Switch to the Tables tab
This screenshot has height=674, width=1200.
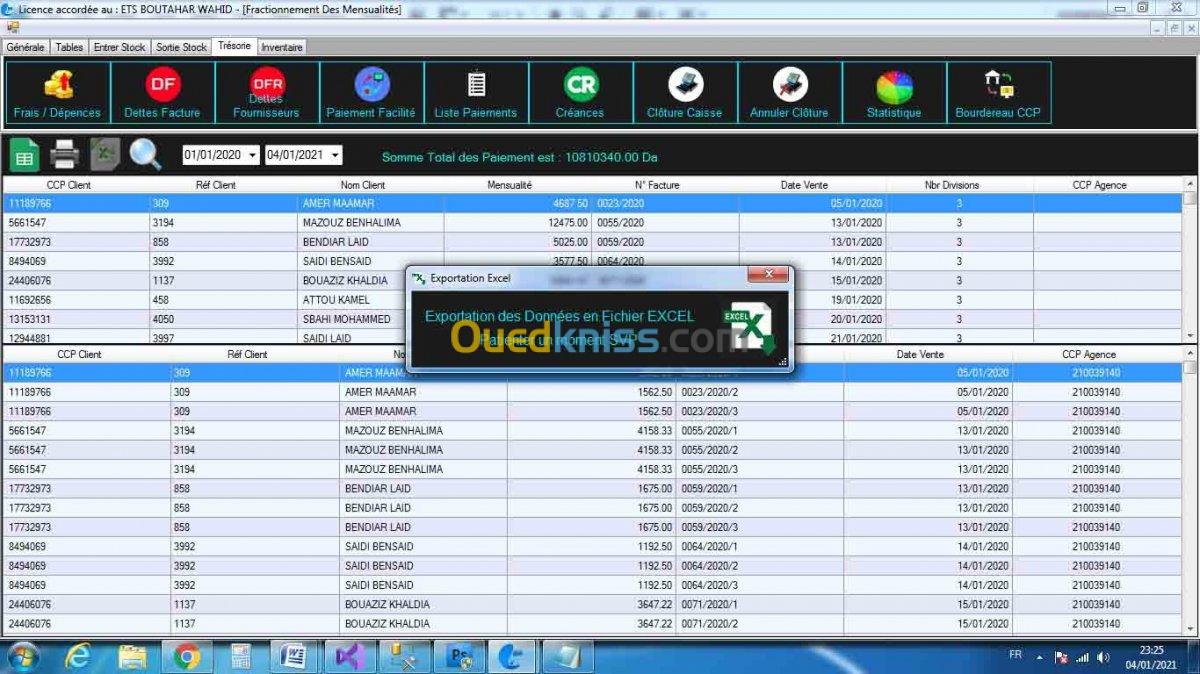[70, 47]
